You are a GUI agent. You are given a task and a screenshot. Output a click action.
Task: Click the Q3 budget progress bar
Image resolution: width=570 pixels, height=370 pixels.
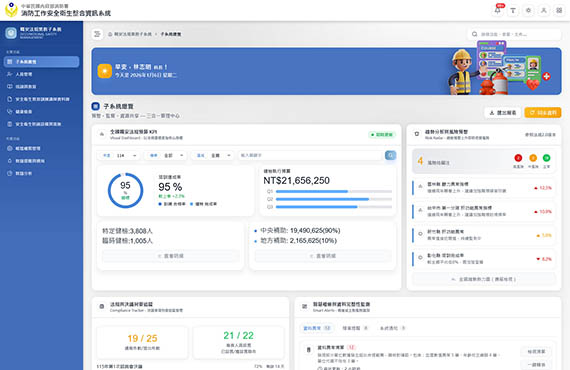pos(334,207)
